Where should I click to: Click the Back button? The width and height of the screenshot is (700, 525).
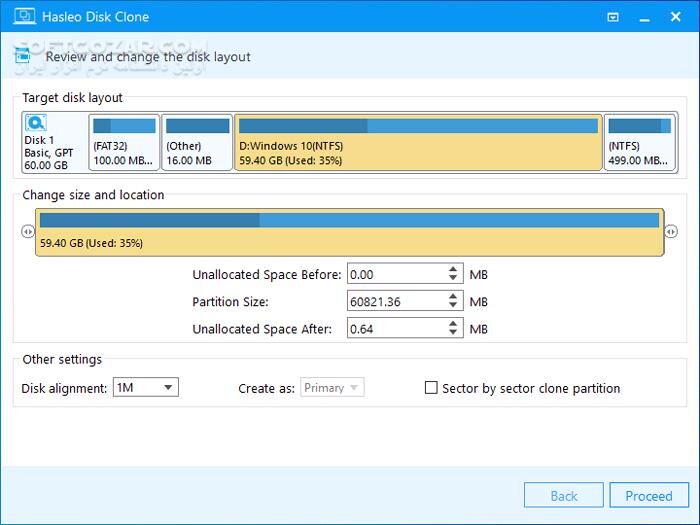click(x=564, y=495)
